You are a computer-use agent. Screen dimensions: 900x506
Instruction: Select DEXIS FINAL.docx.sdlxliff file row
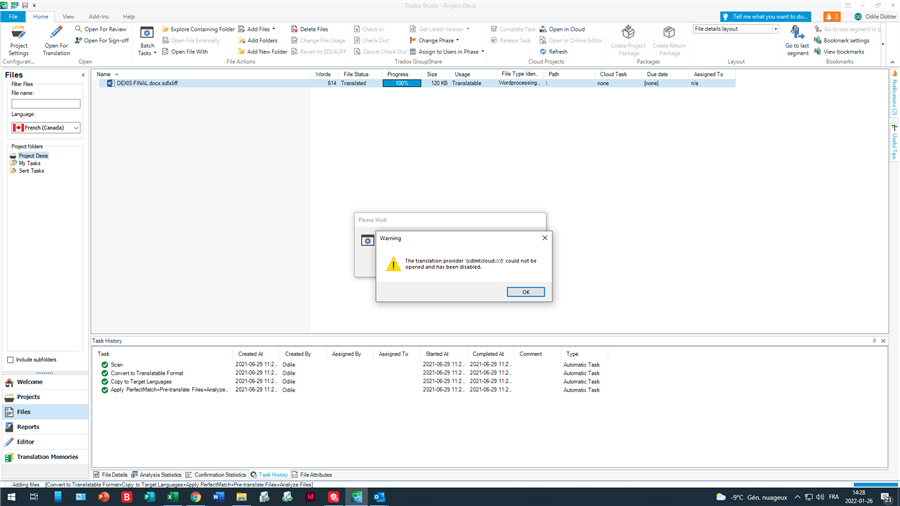click(x=414, y=83)
